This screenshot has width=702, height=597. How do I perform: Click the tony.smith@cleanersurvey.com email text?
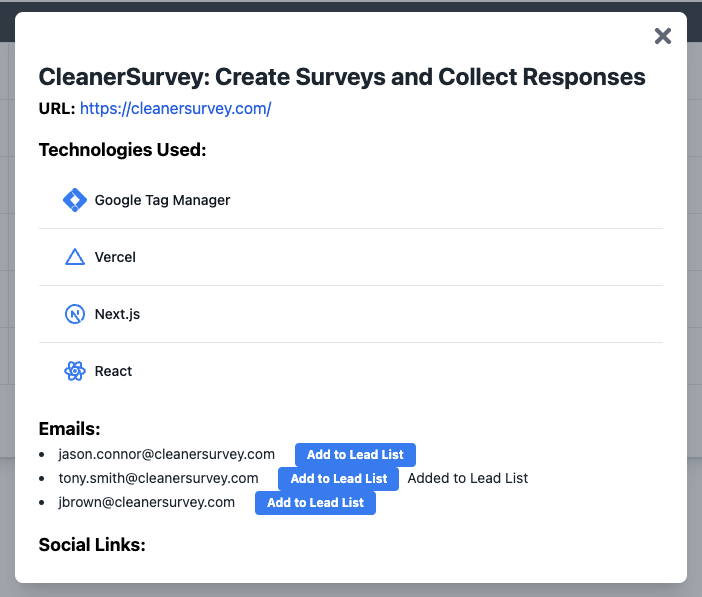(x=158, y=478)
